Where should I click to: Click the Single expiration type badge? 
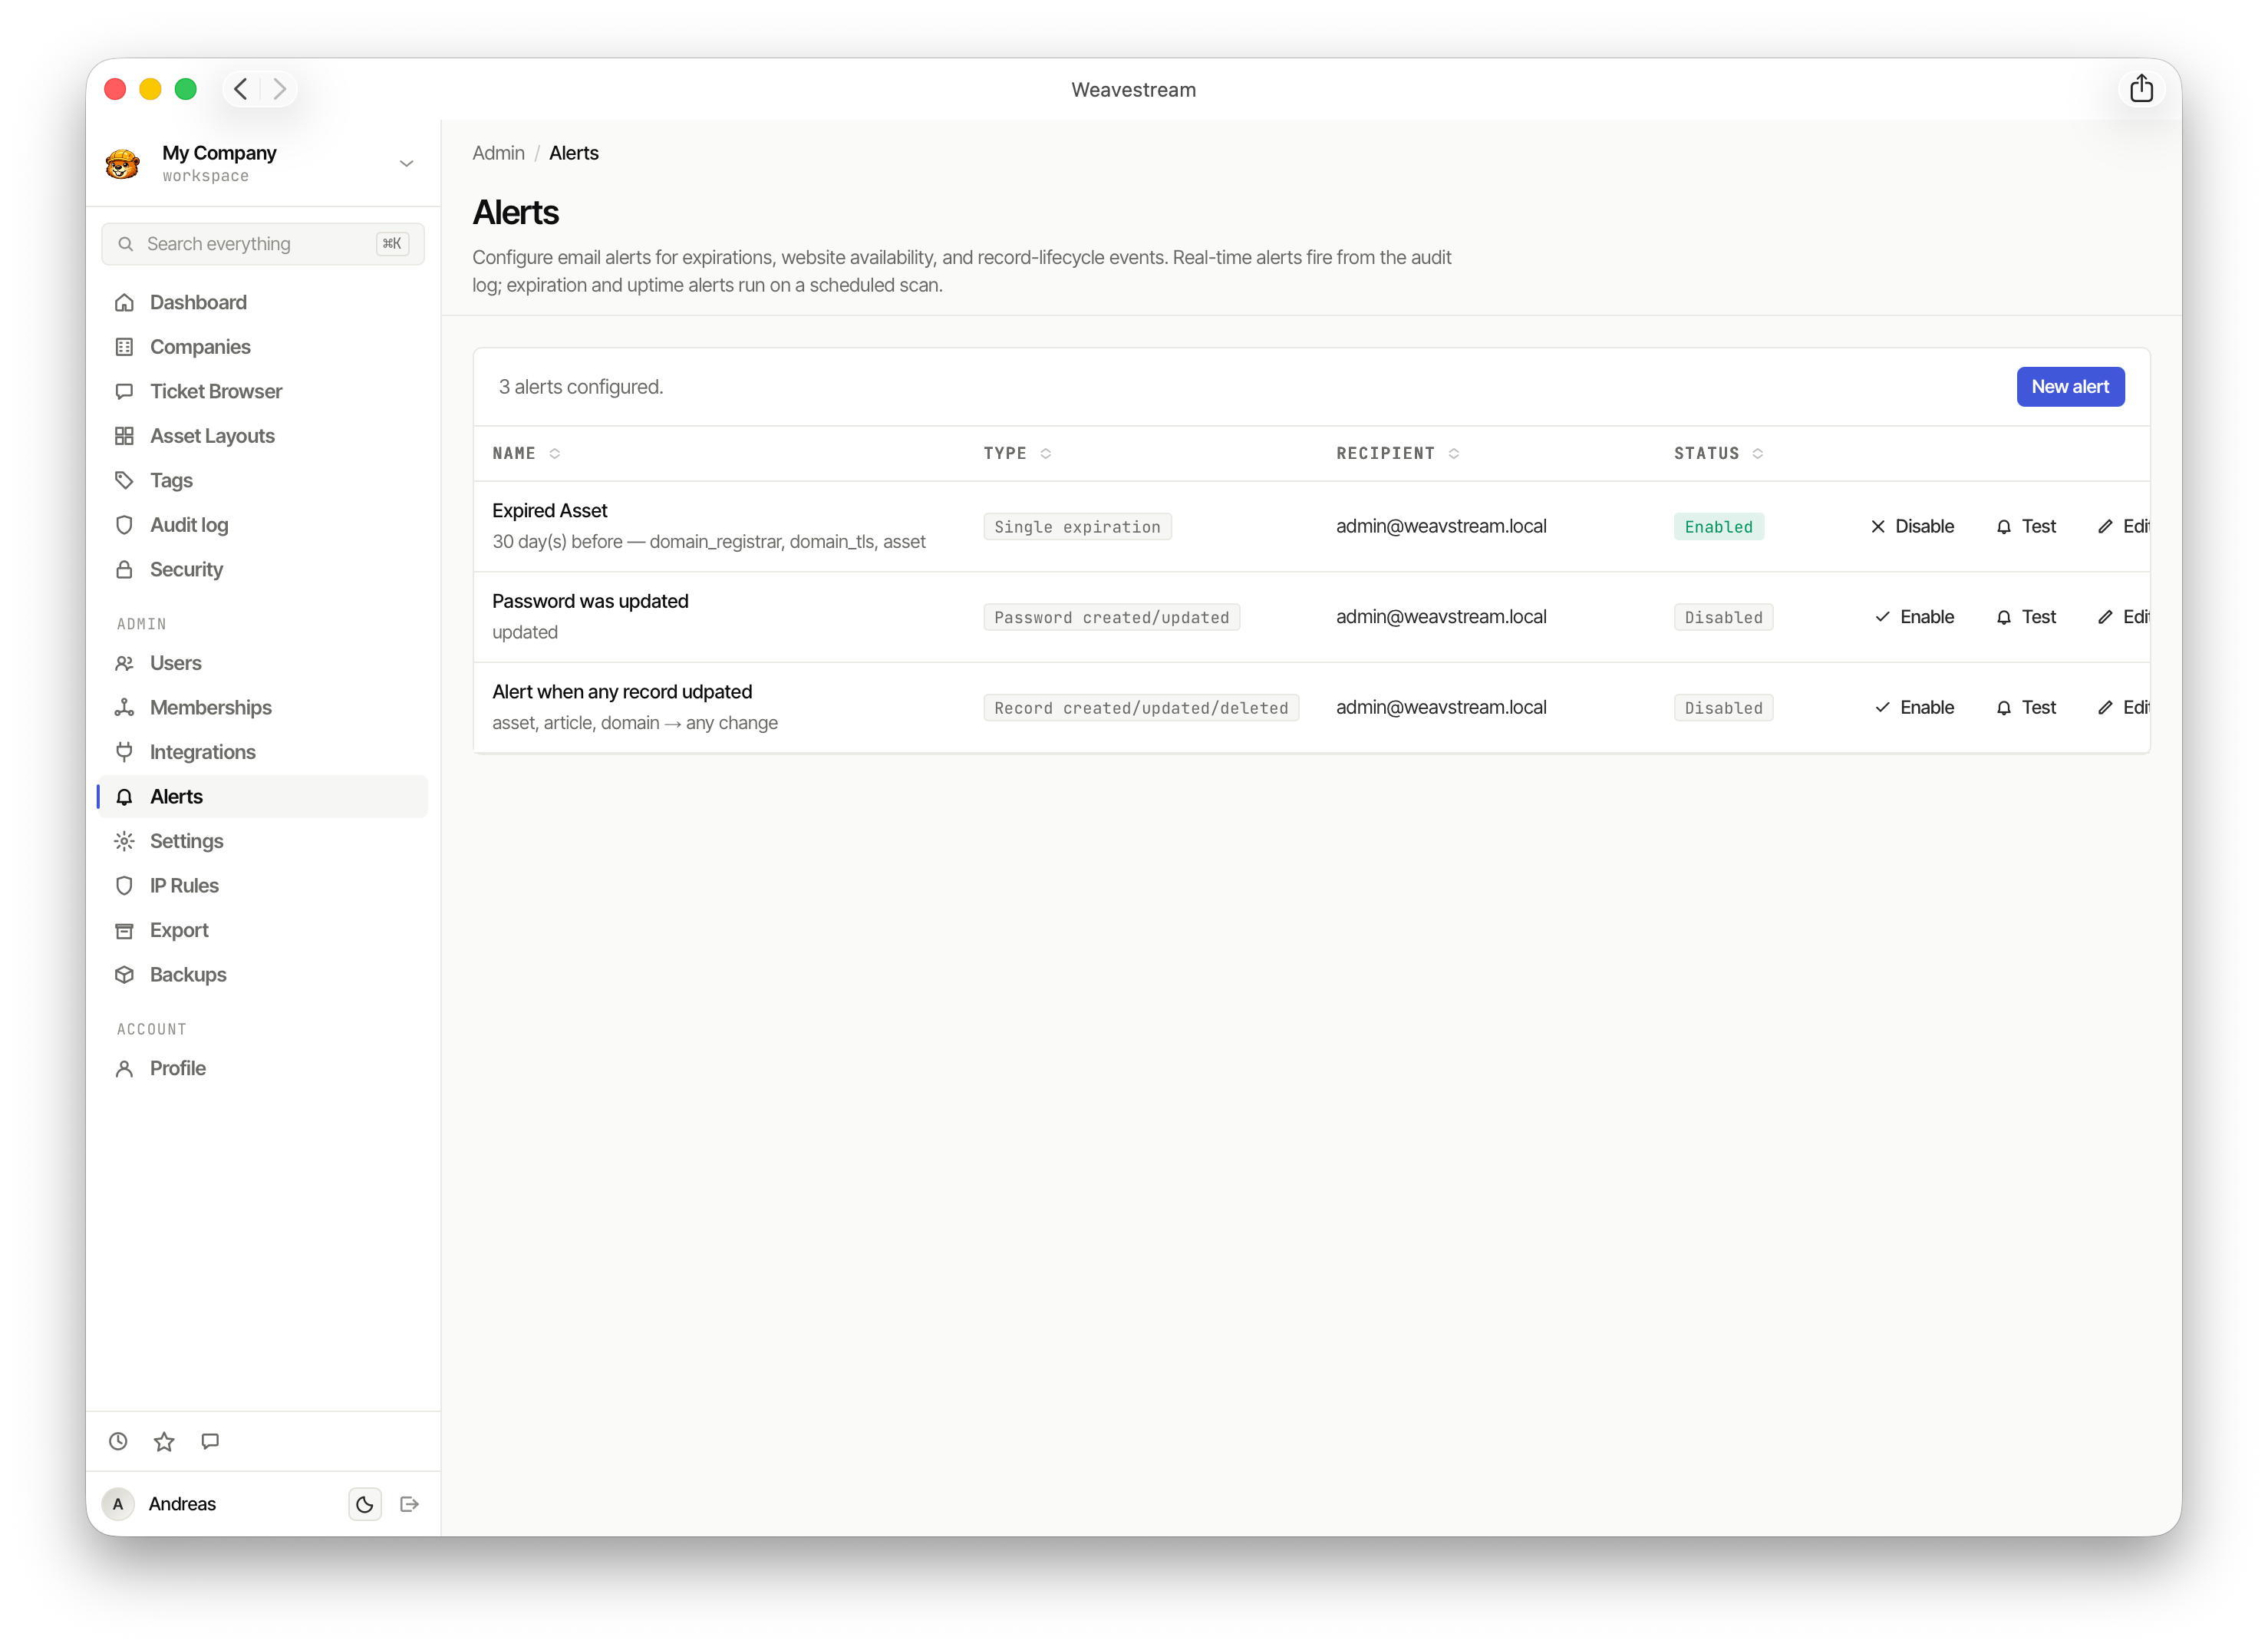point(1077,527)
